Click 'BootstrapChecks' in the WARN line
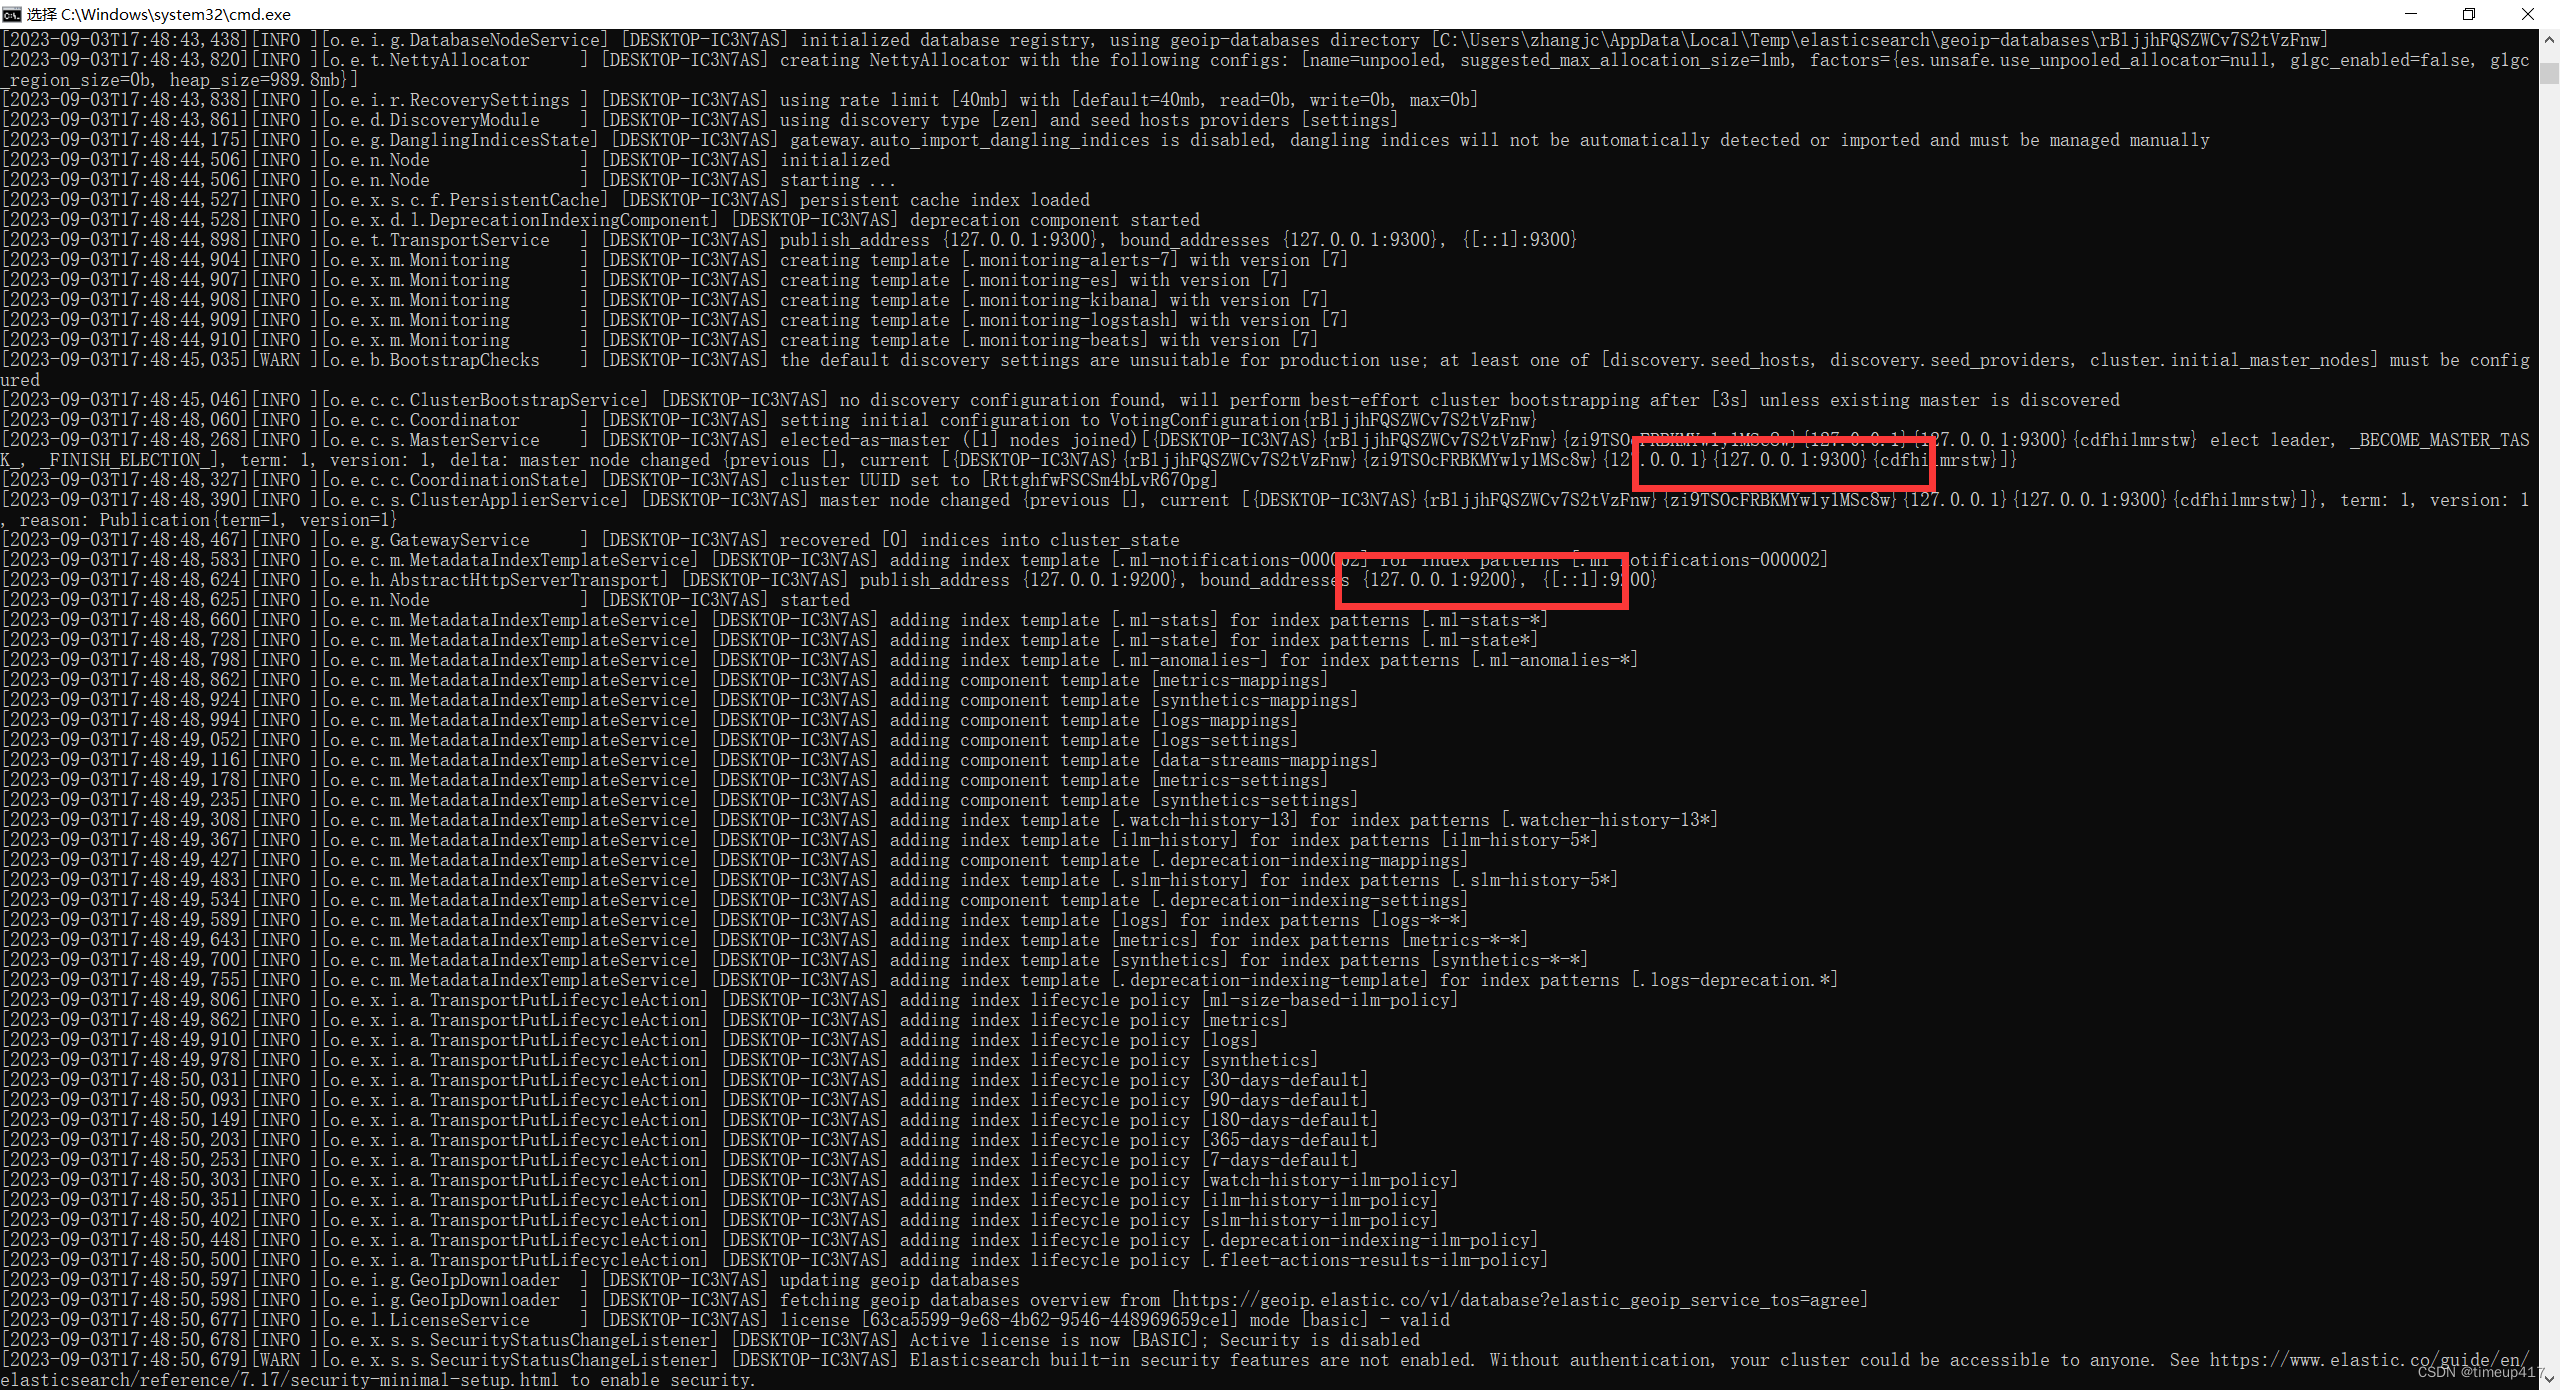 click(464, 360)
